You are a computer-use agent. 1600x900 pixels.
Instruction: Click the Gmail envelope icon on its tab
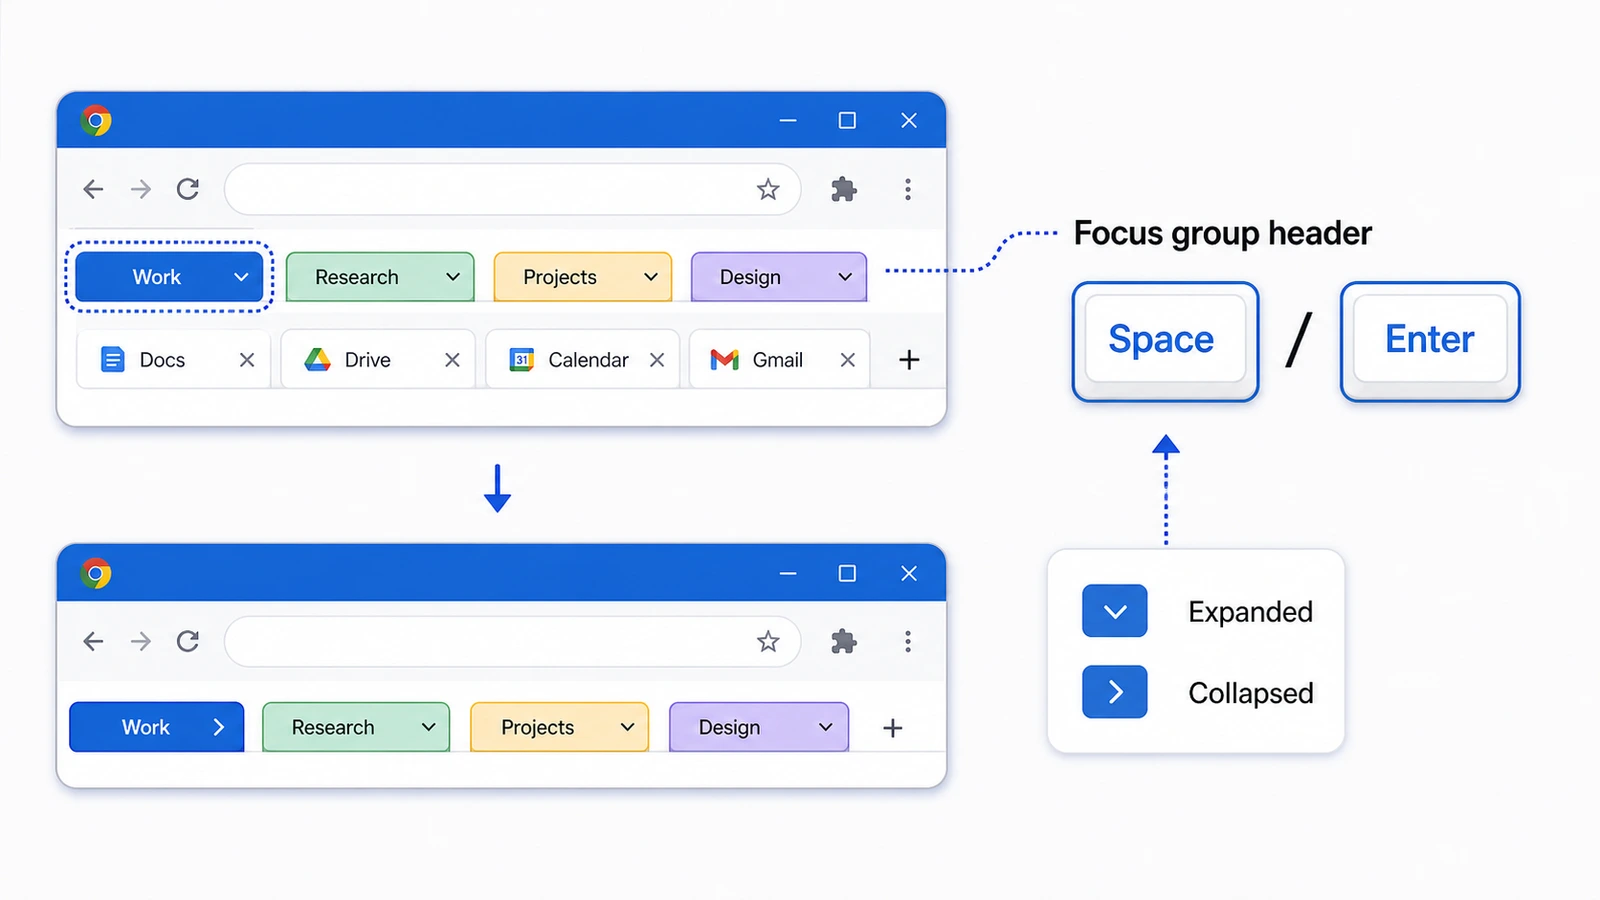725,360
